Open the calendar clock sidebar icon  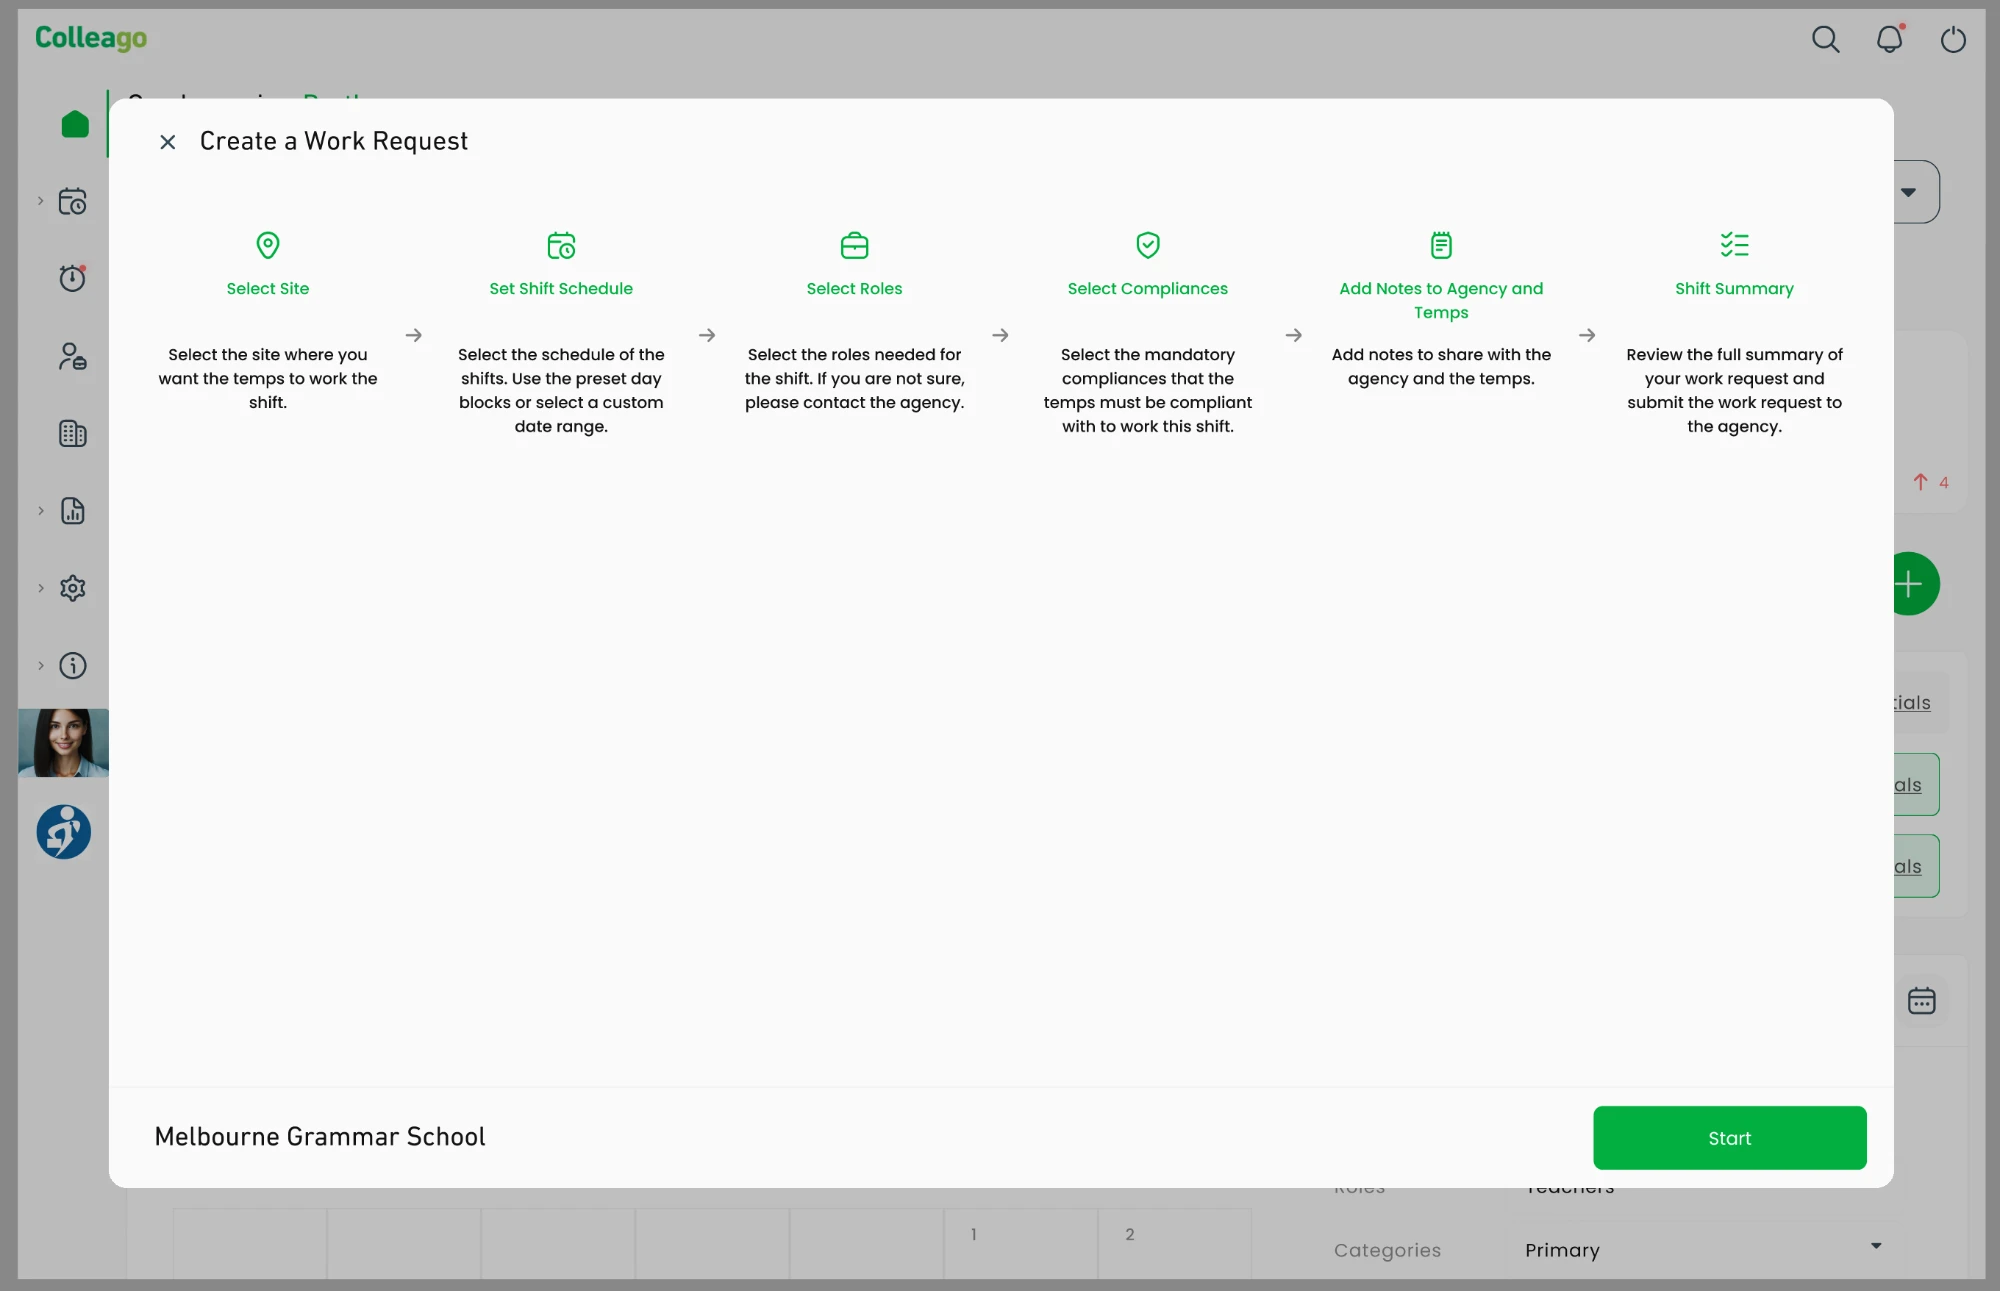coord(72,201)
